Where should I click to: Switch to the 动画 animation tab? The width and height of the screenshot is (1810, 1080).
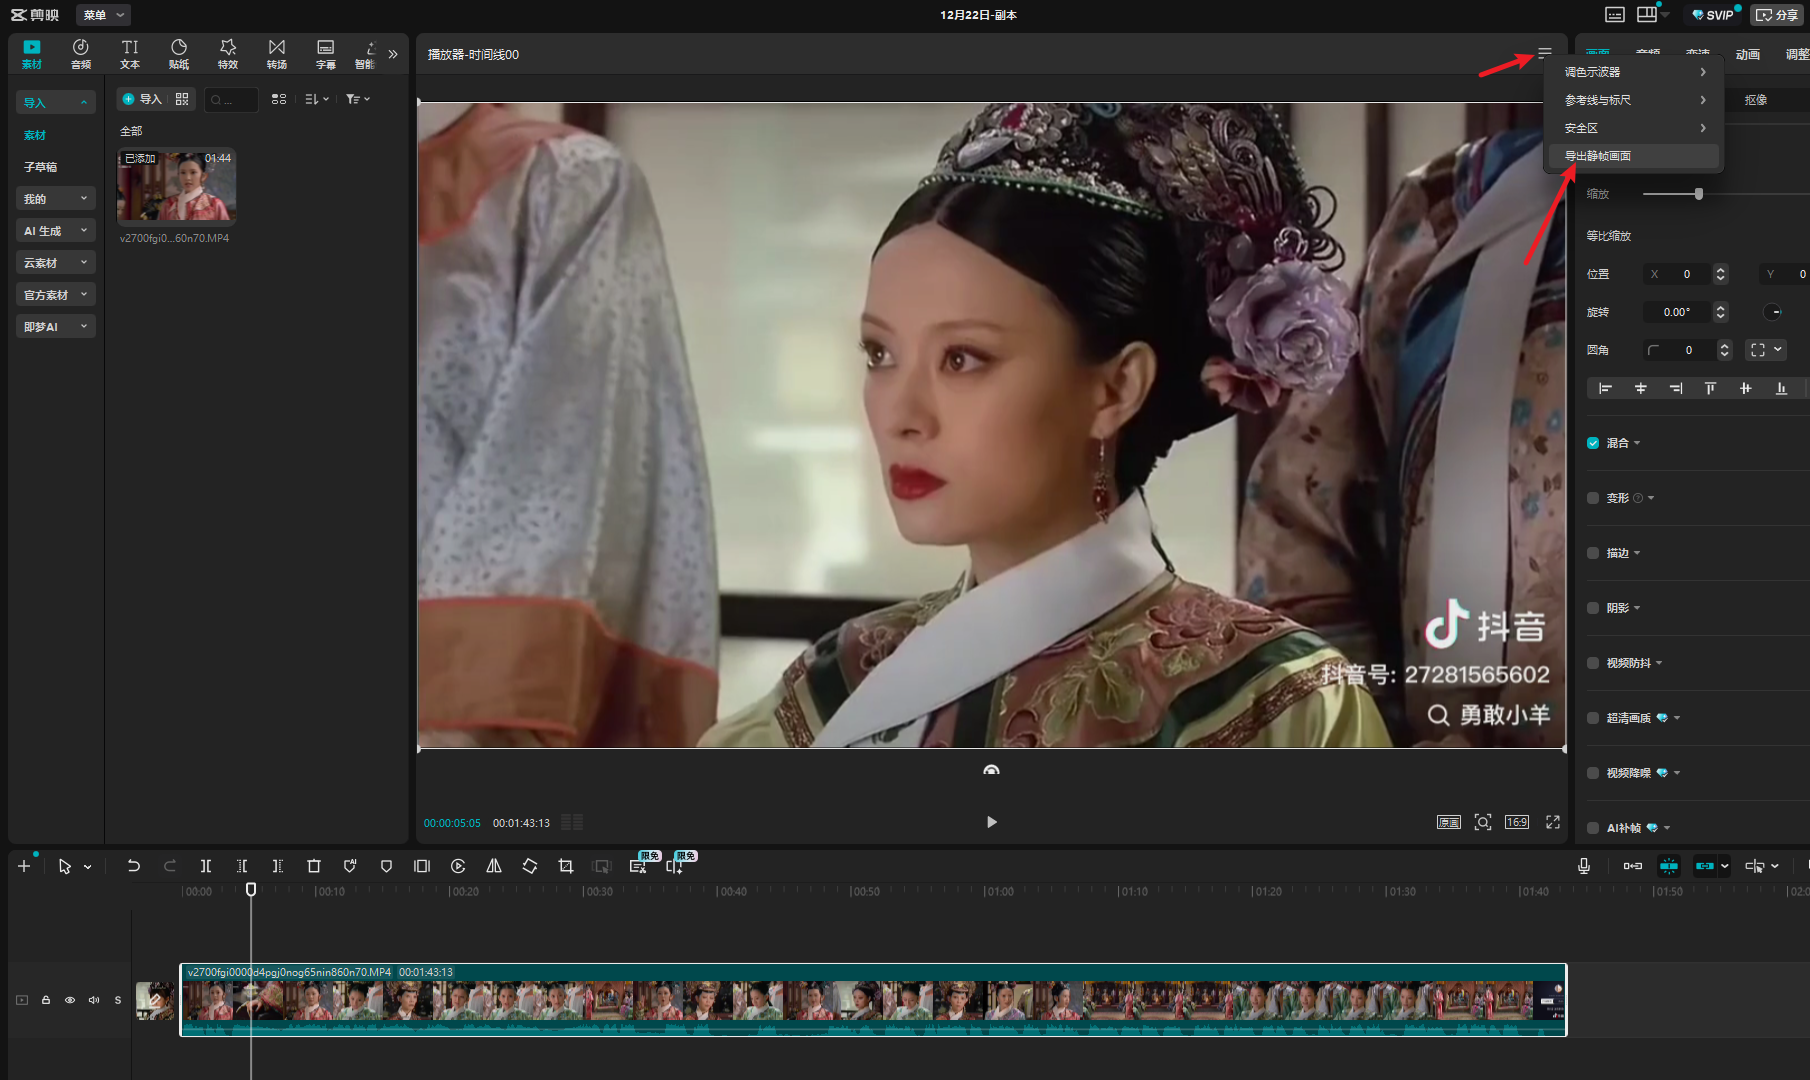(x=1747, y=55)
